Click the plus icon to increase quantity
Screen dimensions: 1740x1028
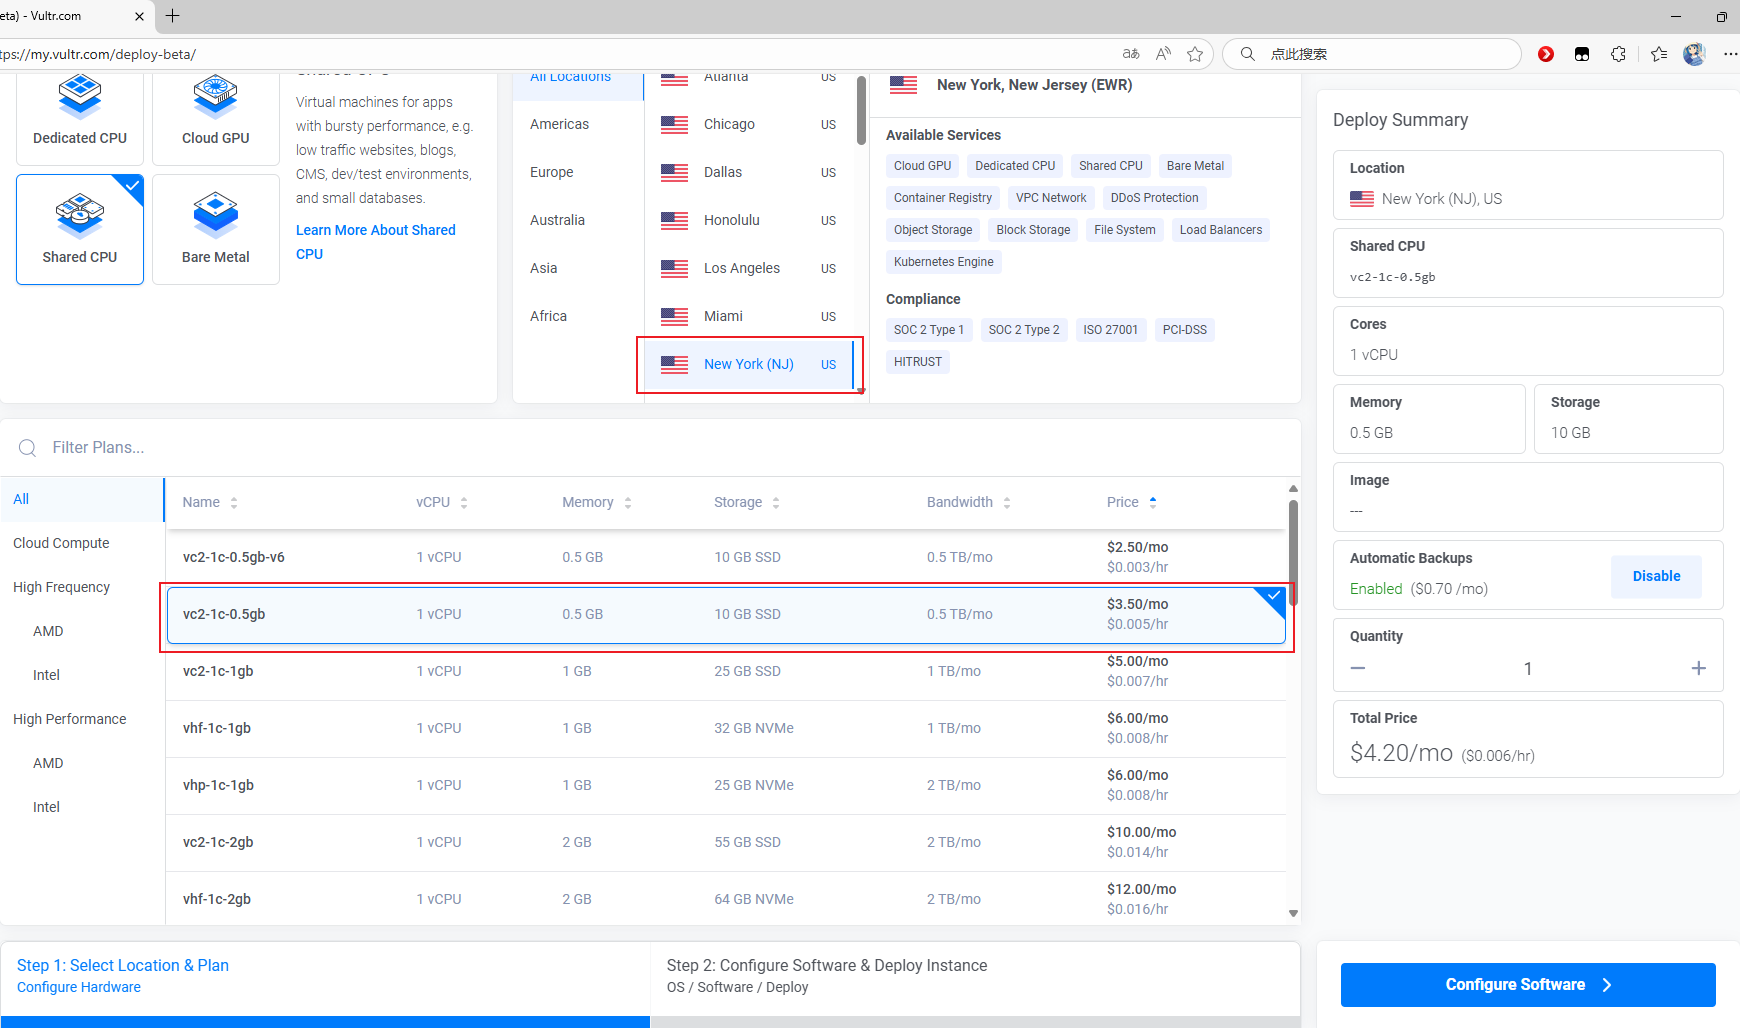click(x=1698, y=668)
